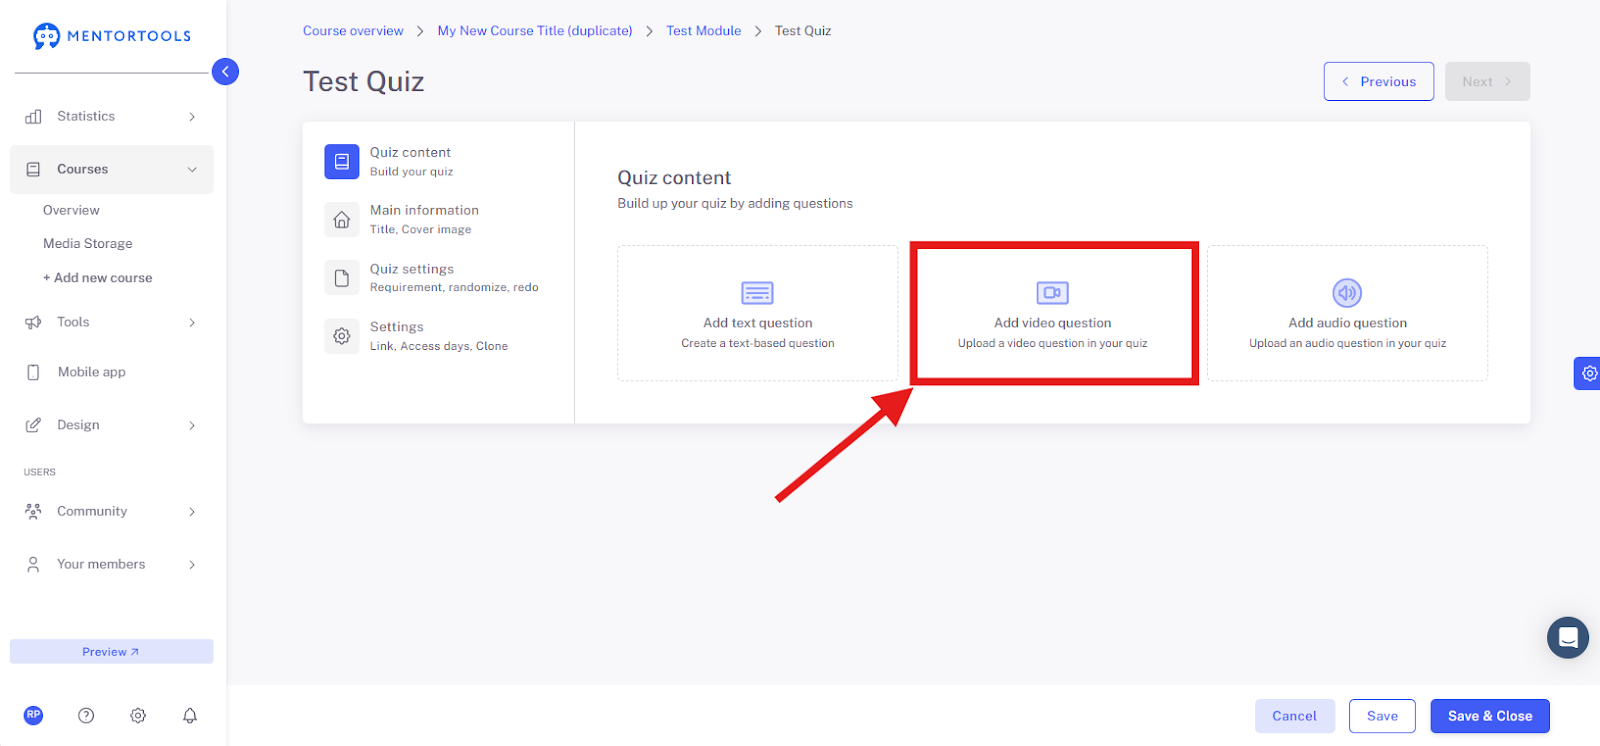
Task: Click the MentorTools logo
Action: click(111, 36)
